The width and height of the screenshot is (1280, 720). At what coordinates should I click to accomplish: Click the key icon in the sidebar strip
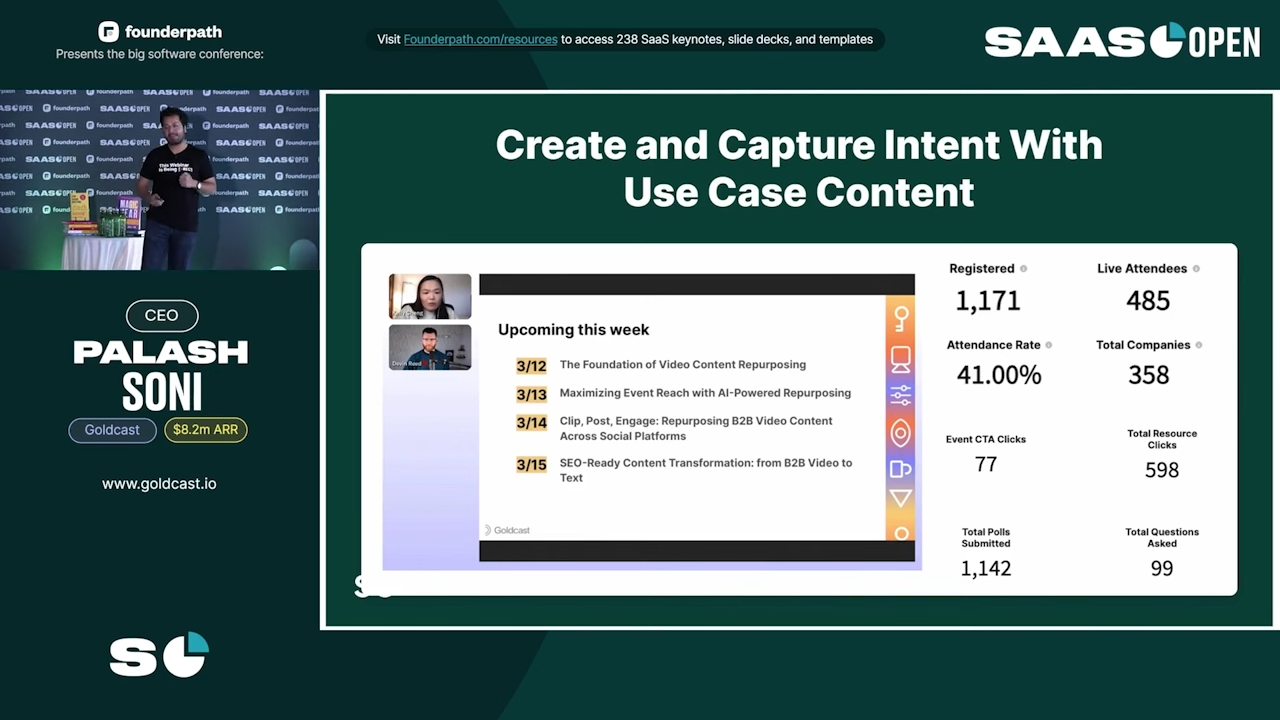[901, 319]
